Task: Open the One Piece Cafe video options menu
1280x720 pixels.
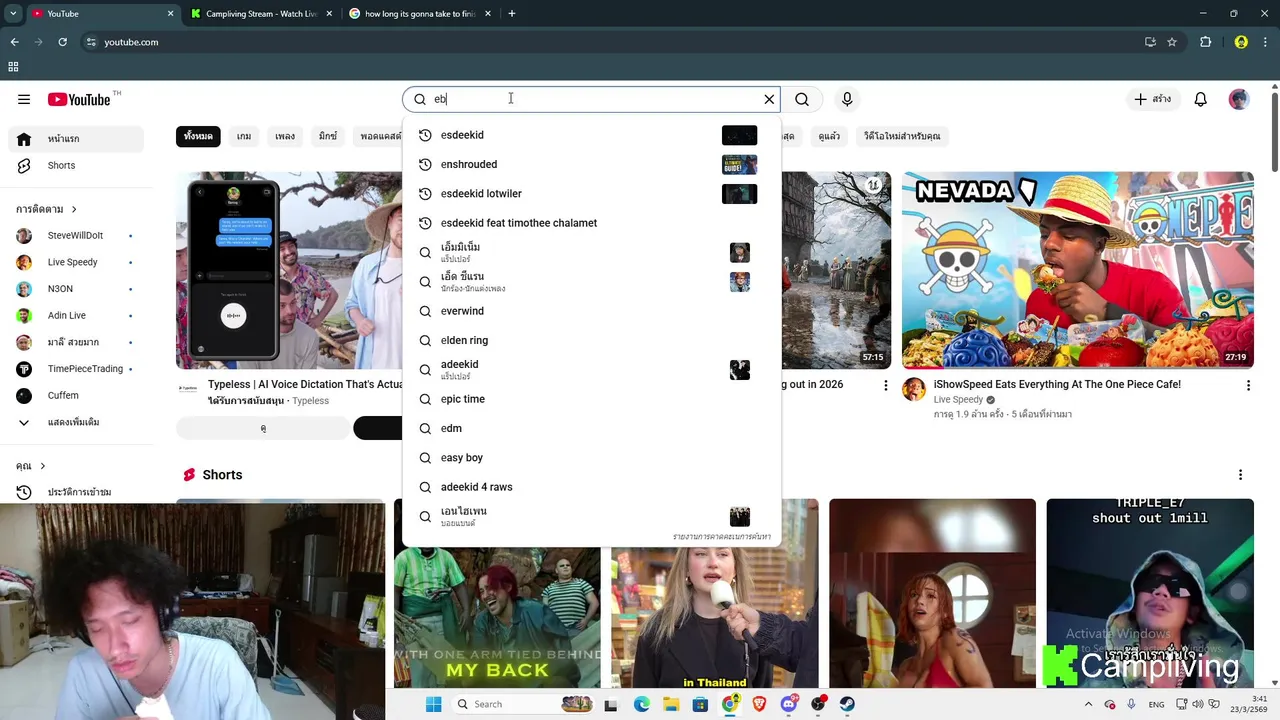Action: coord(1248,385)
